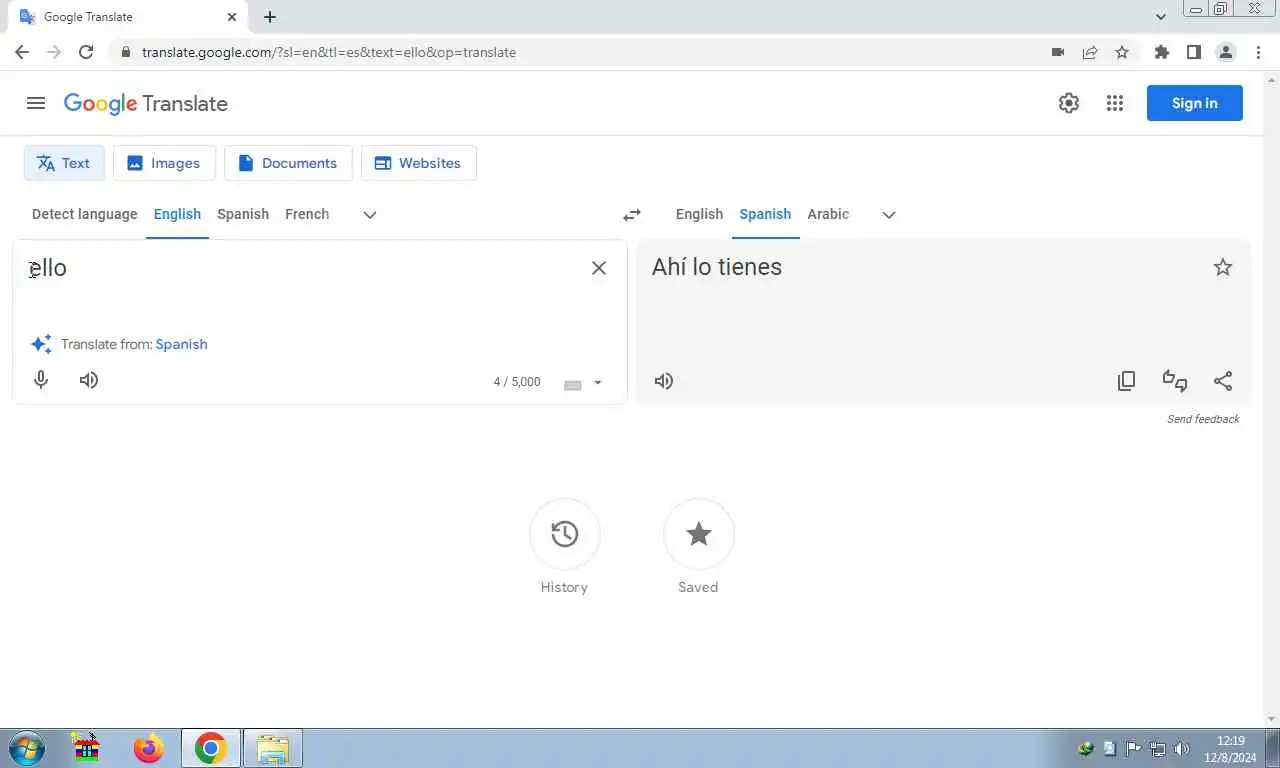Expand more source languages

click(370, 215)
